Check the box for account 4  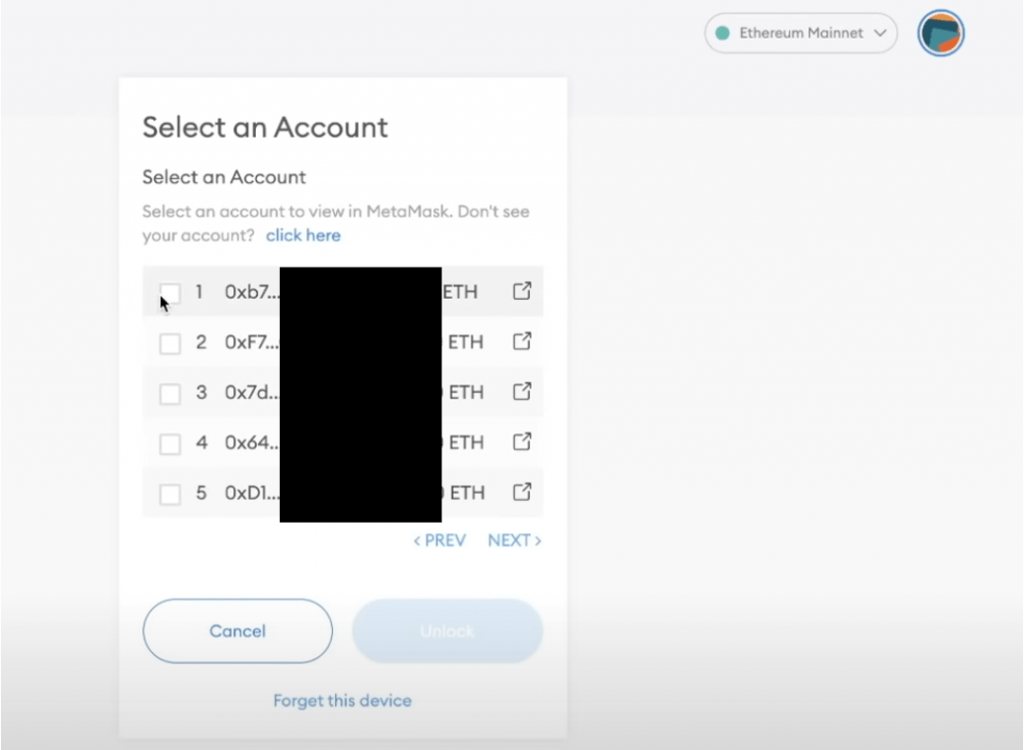tap(170, 443)
